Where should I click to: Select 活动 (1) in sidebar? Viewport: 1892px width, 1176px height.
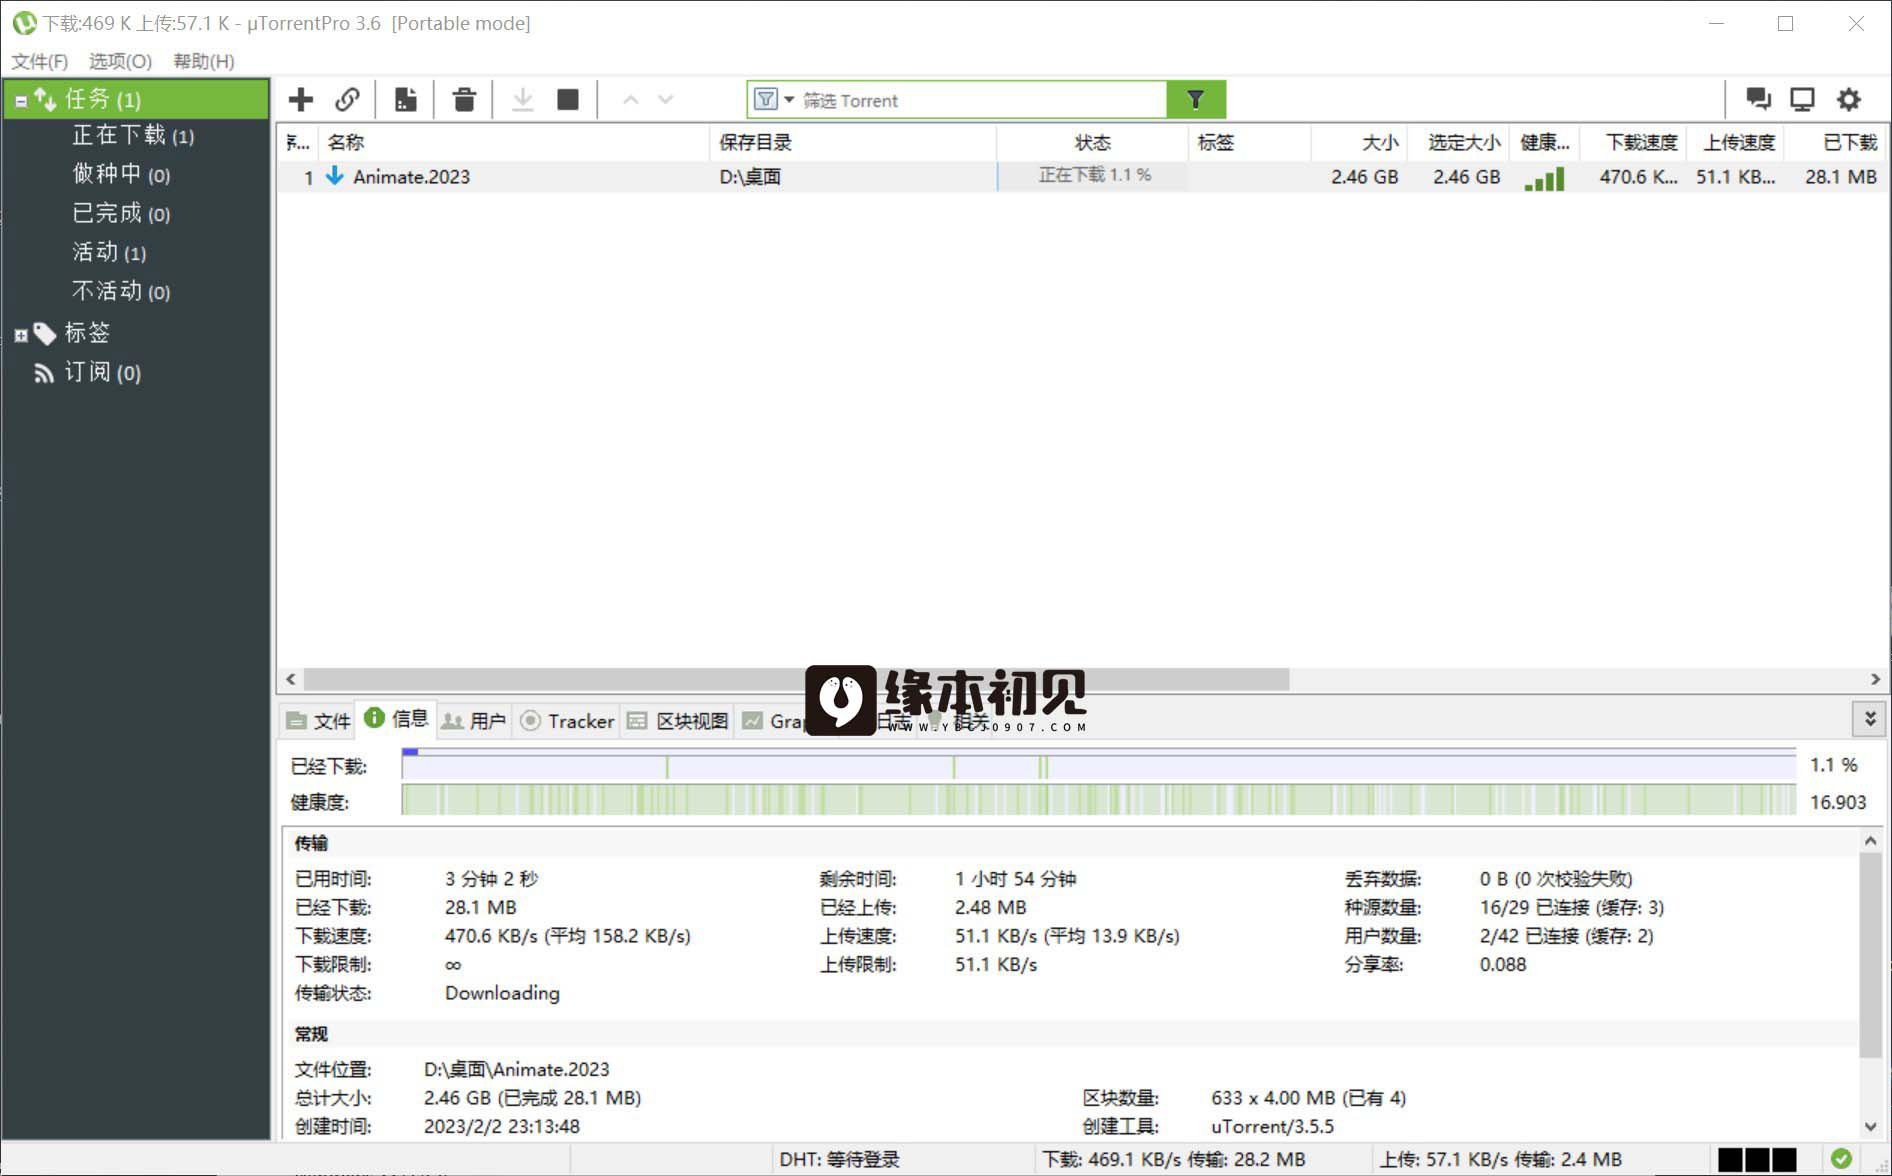[109, 252]
